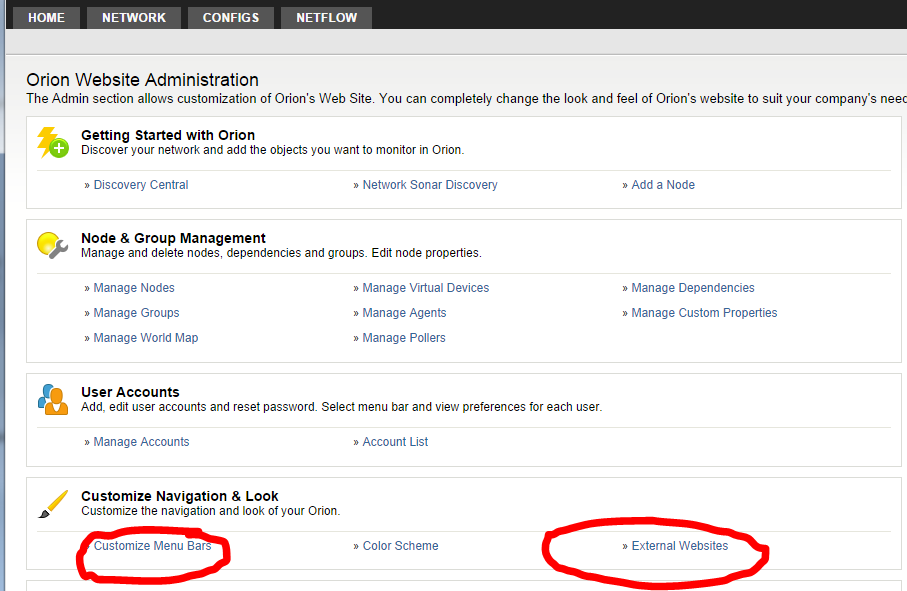Click the Node & Group Management heading

(173, 238)
